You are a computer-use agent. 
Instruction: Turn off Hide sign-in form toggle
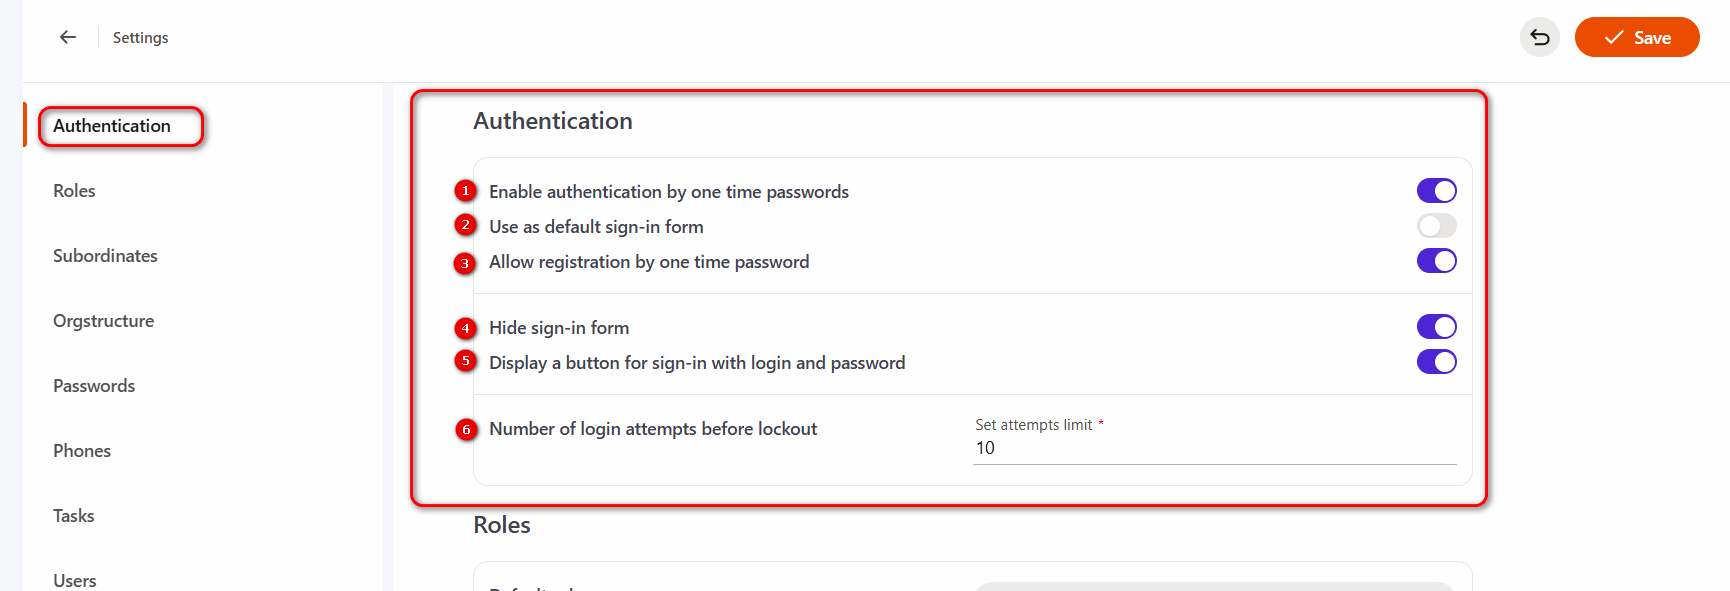pyautogui.click(x=1436, y=326)
